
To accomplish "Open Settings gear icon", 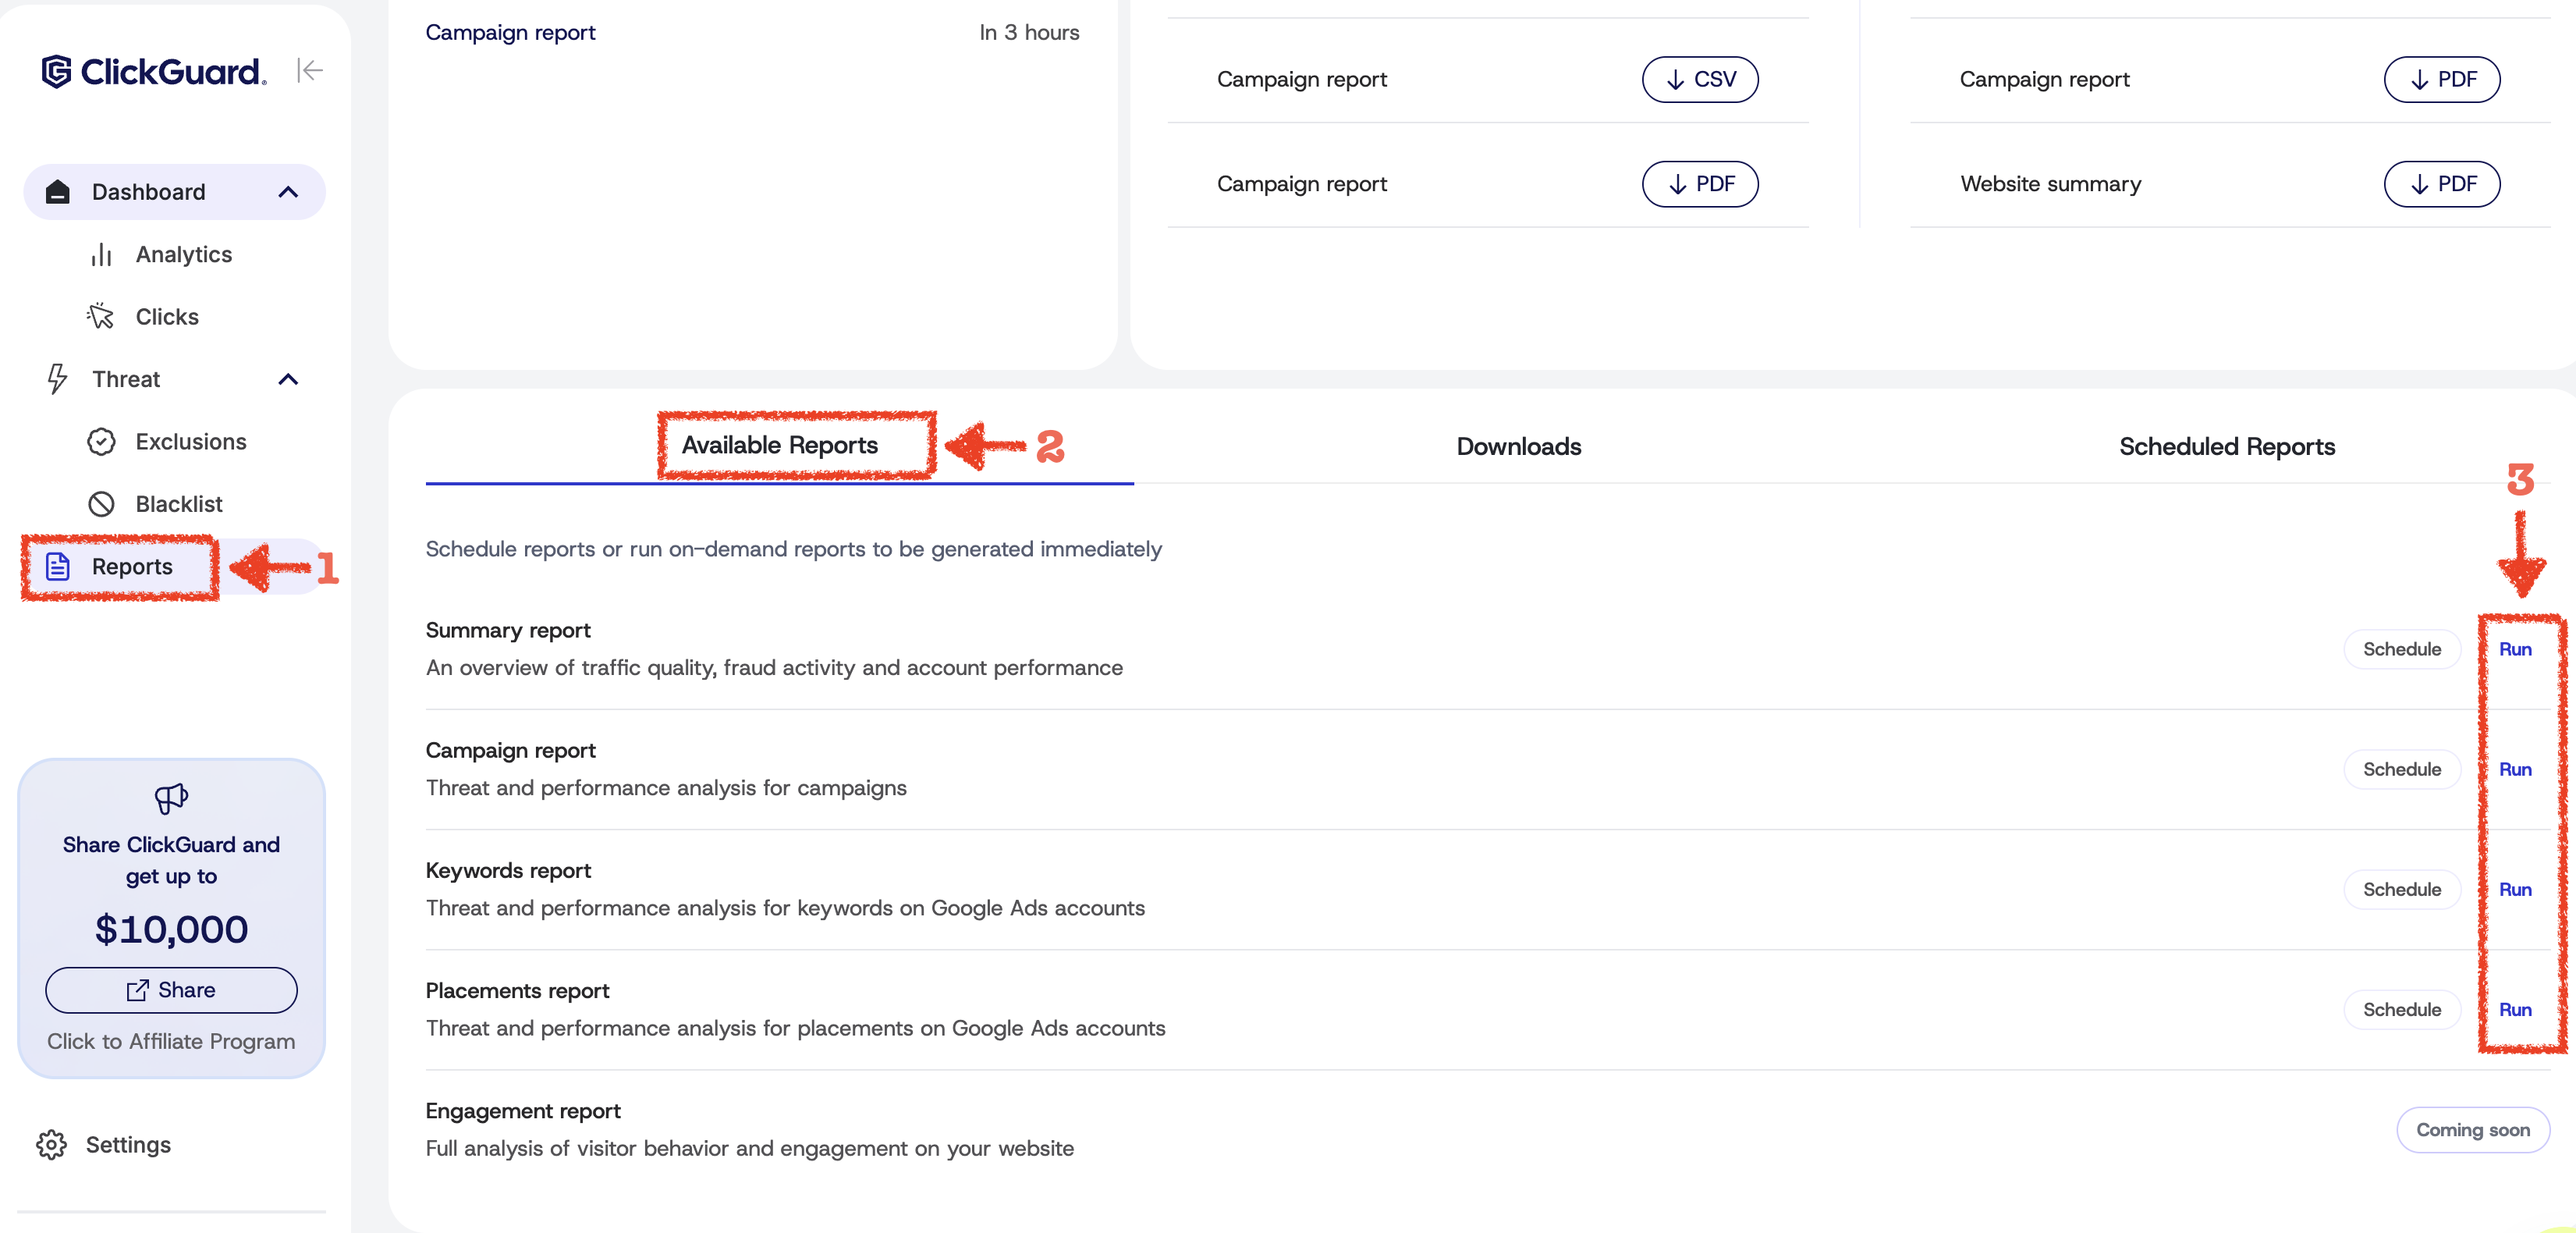I will [52, 1145].
